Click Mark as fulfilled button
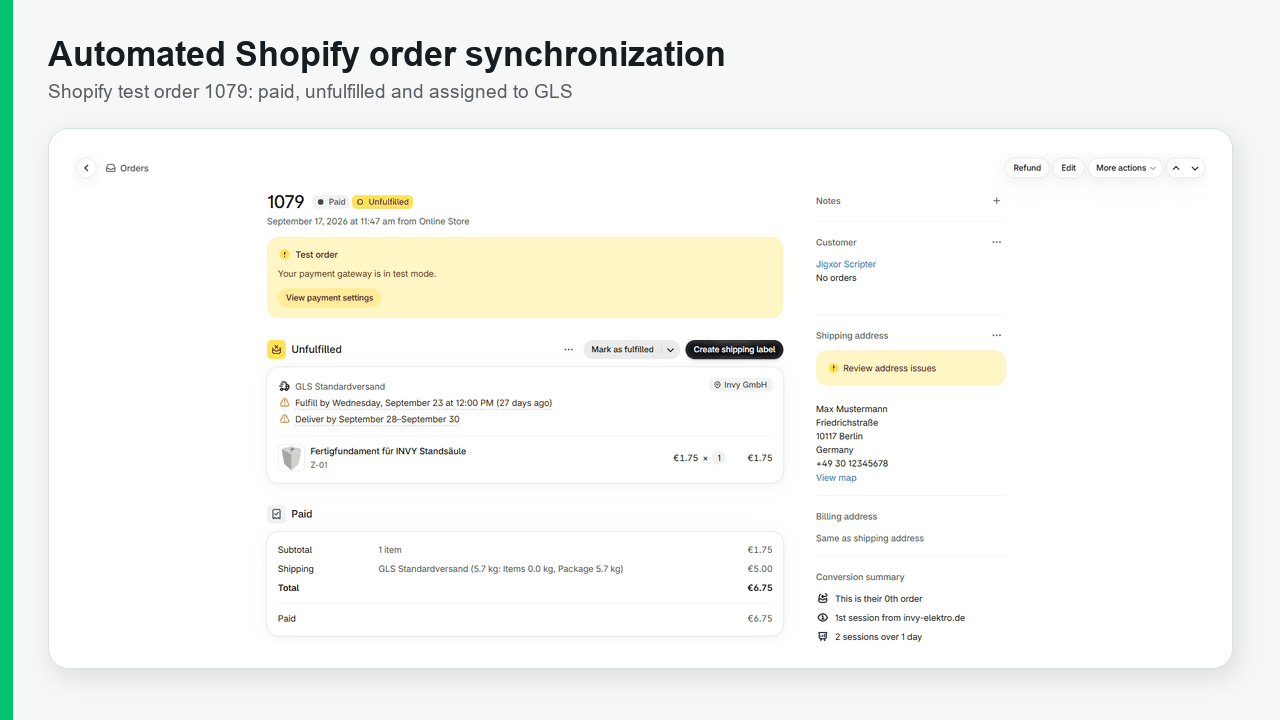The image size is (1280, 720). pyautogui.click(x=622, y=350)
